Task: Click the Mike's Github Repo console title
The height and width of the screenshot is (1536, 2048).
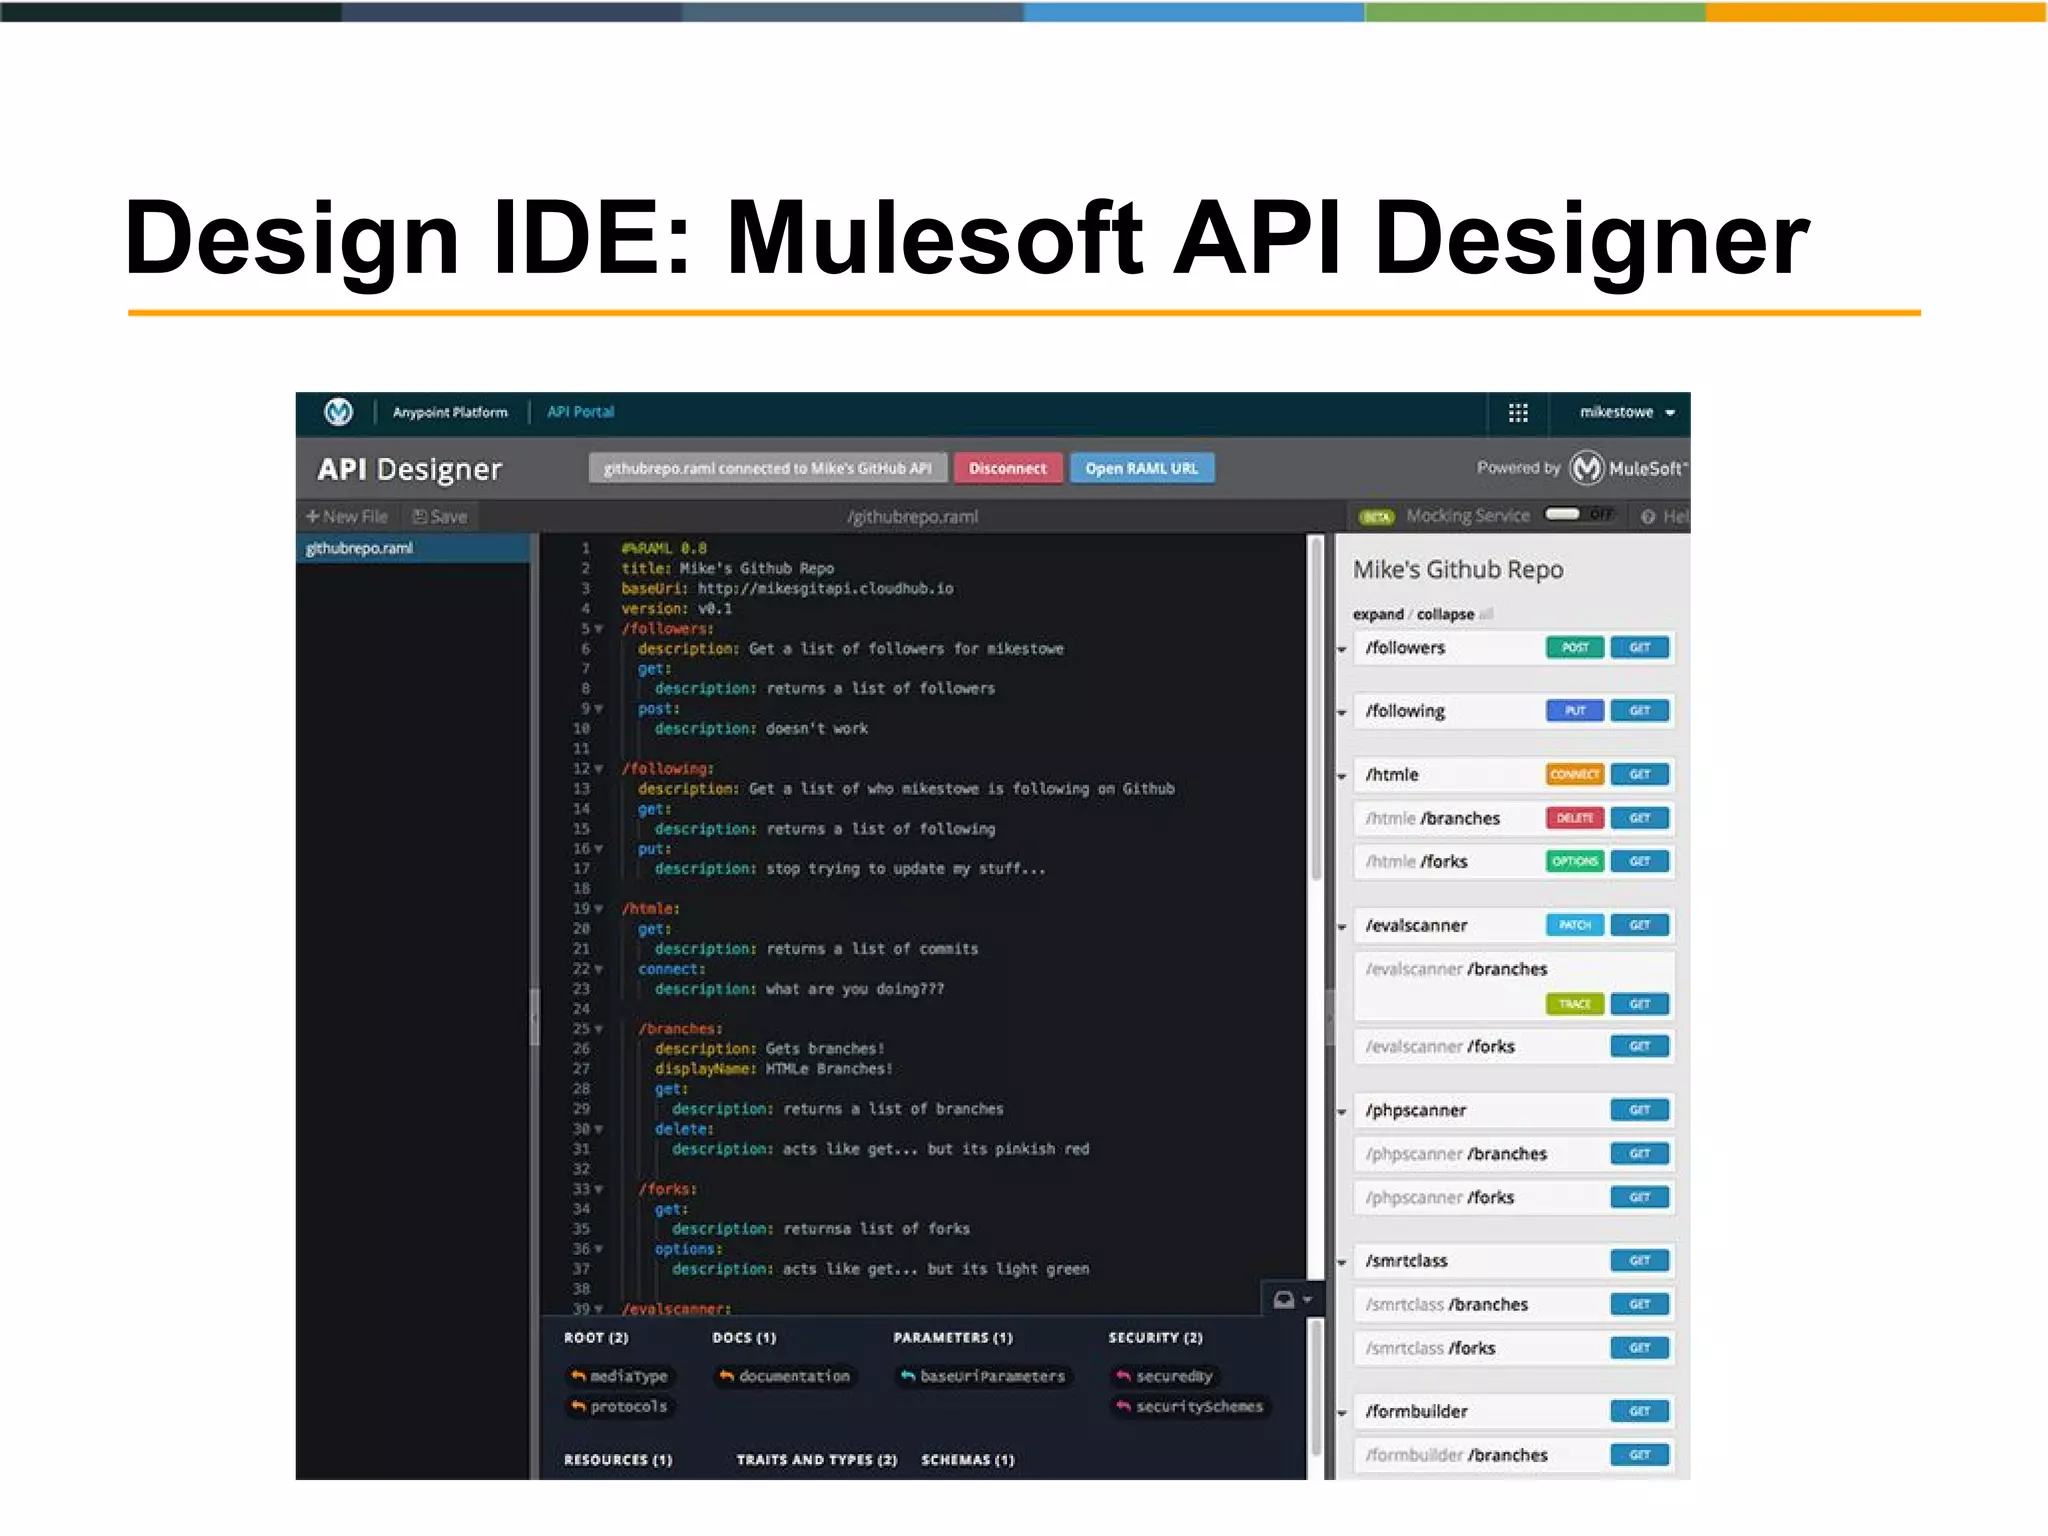Action: (x=1457, y=569)
